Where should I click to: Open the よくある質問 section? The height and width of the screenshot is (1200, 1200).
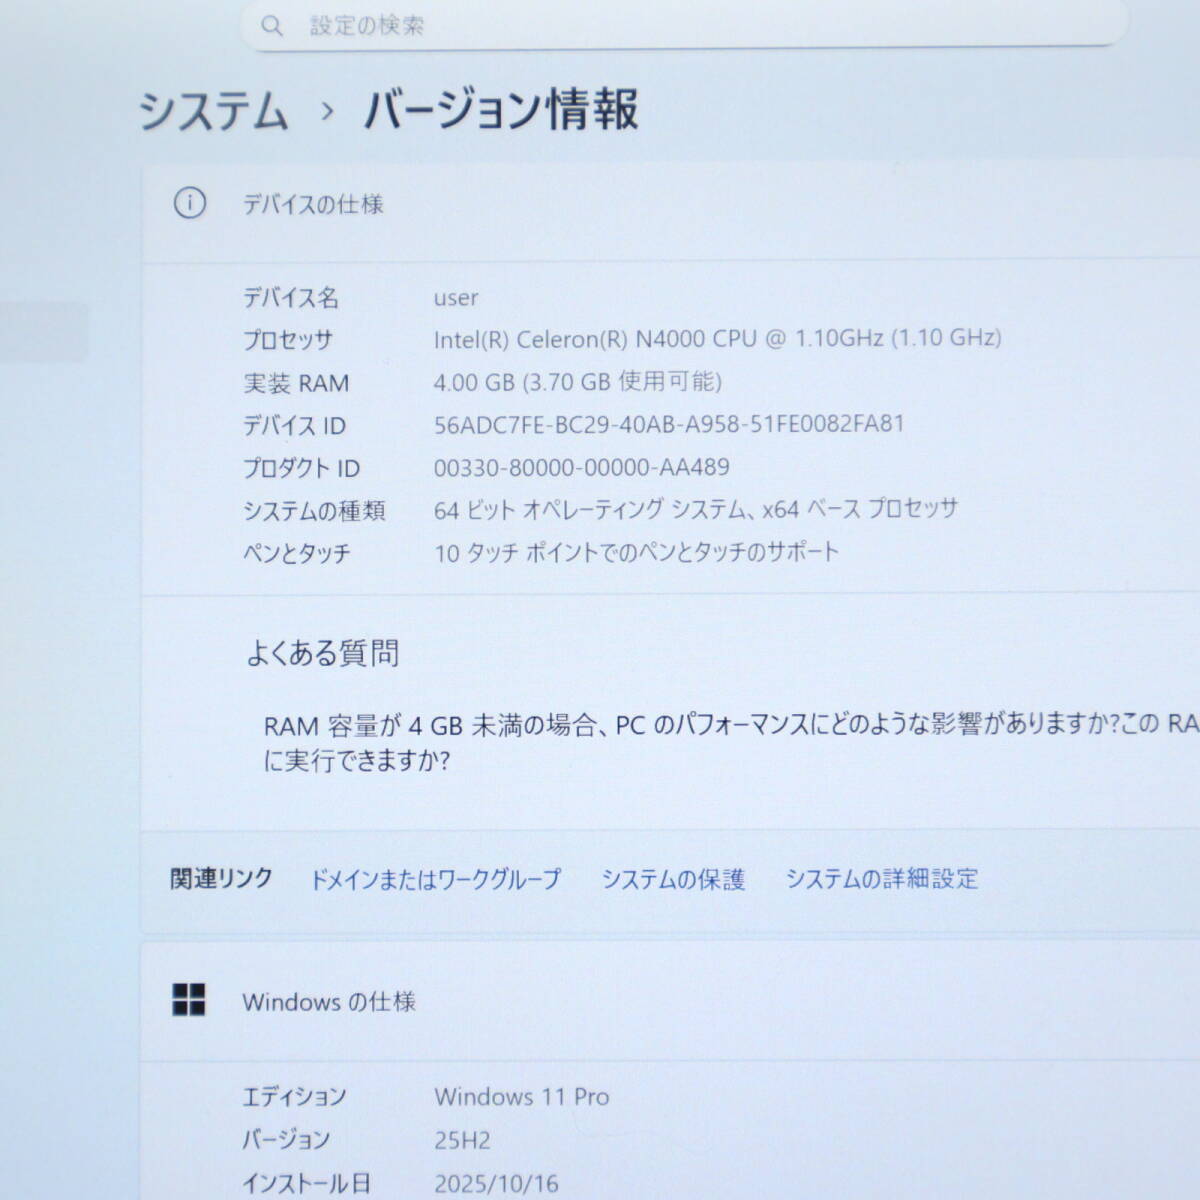325,654
